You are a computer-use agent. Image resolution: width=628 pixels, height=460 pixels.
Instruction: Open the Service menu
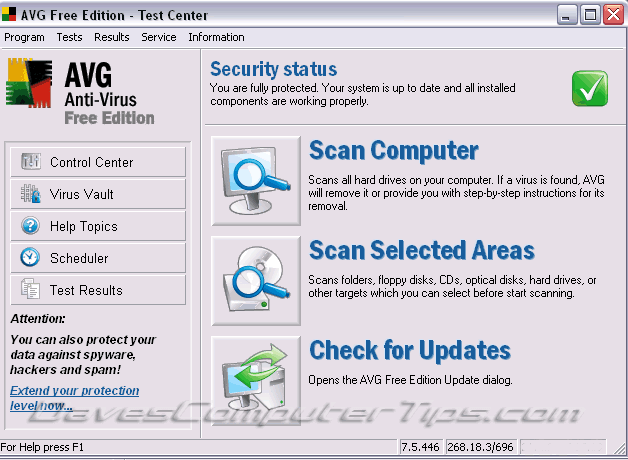(x=159, y=37)
